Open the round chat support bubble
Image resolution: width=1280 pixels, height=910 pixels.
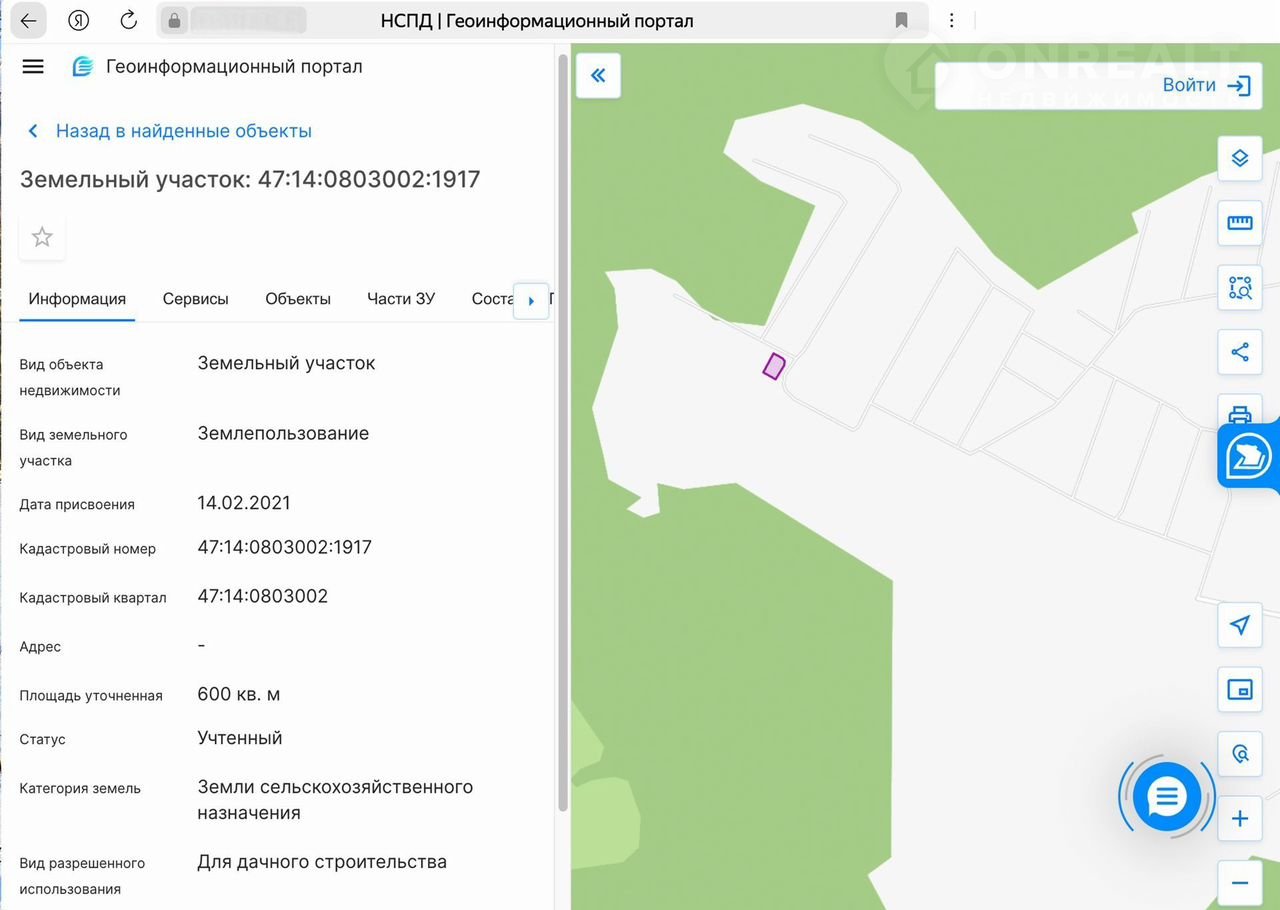pos(1166,797)
